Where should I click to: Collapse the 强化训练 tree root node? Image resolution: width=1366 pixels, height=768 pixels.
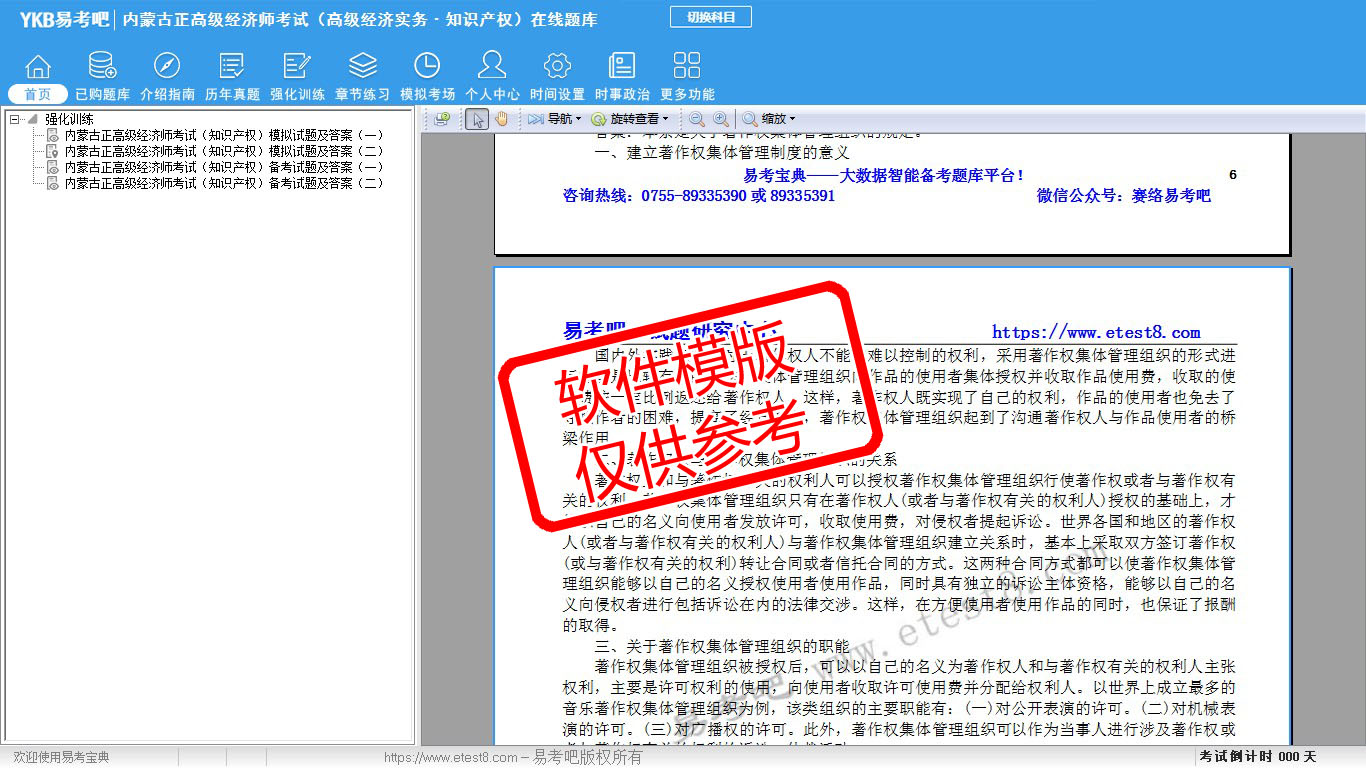pos(15,120)
